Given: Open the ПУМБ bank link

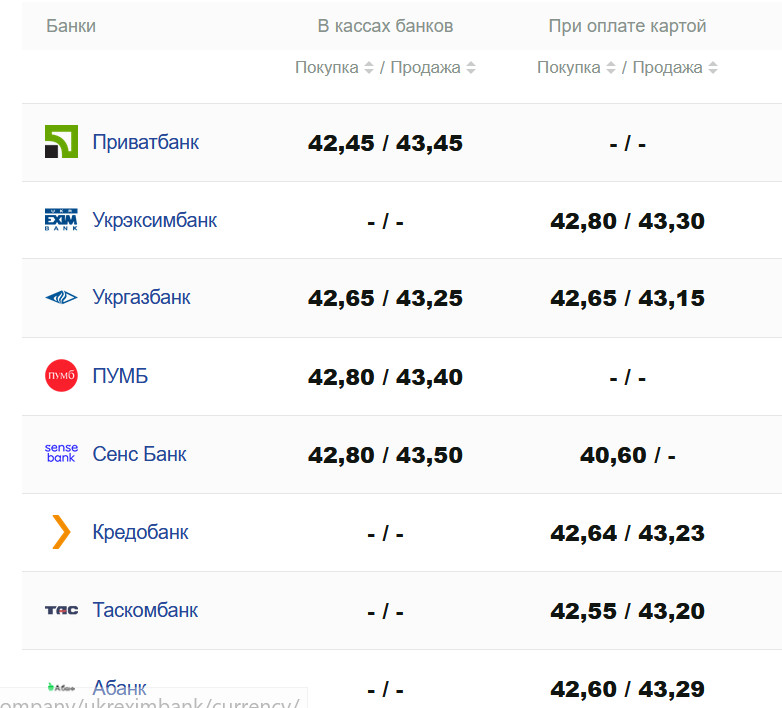Looking at the screenshot, I should [120, 376].
